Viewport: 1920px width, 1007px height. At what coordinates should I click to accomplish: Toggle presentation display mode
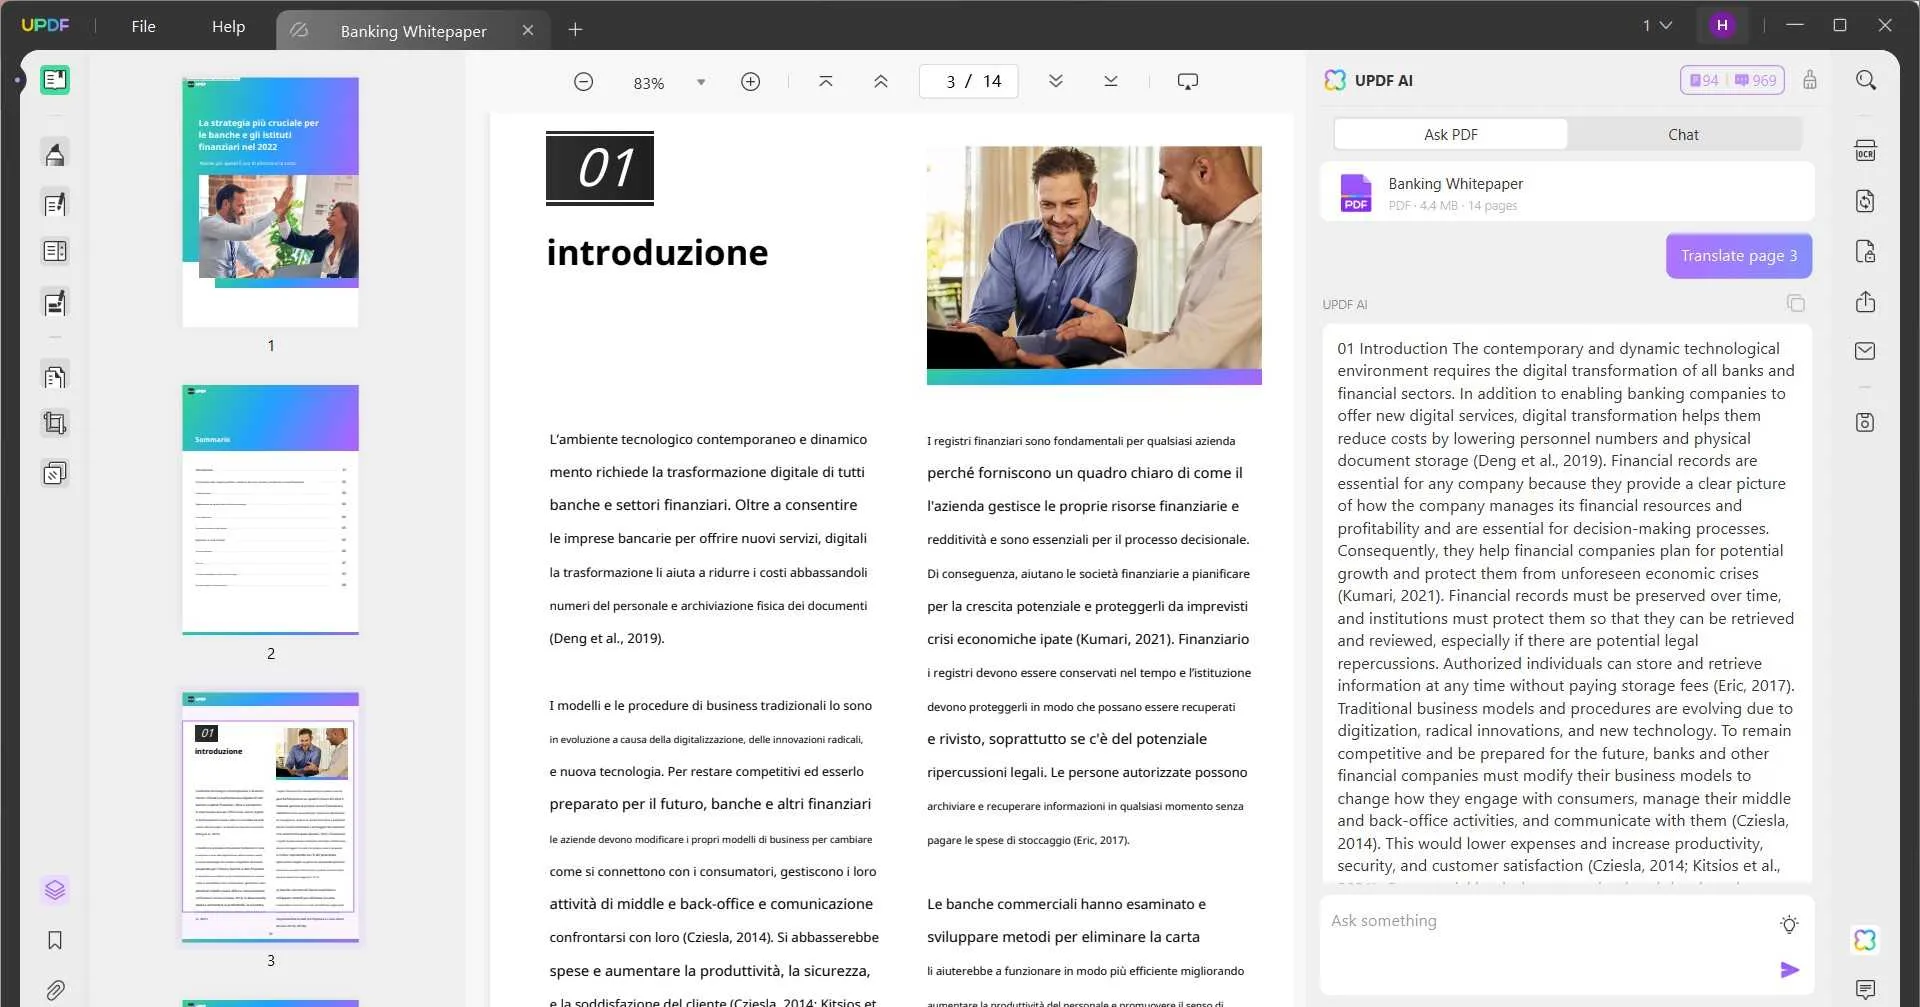[1188, 81]
